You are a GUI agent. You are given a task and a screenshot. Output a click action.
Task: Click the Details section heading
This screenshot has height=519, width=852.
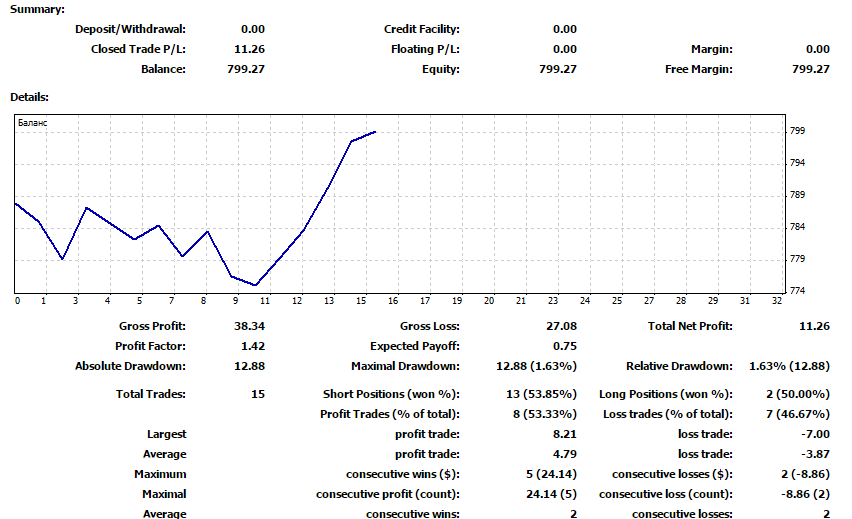click(x=30, y=97)
